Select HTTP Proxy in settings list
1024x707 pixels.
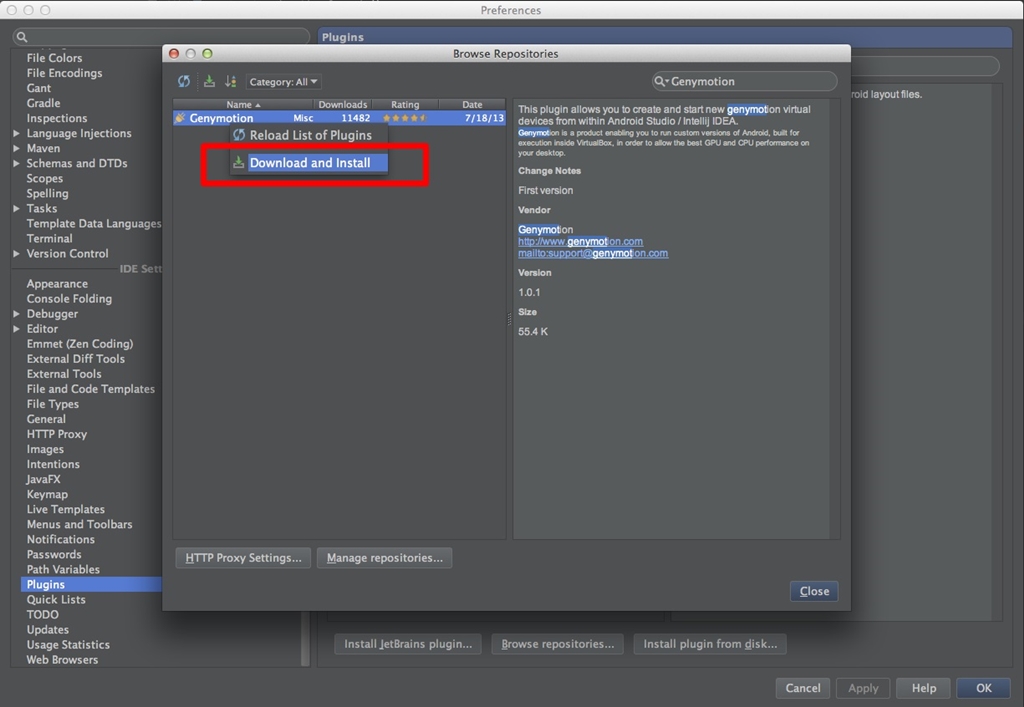pyautogui.click(x=56, y=434)
